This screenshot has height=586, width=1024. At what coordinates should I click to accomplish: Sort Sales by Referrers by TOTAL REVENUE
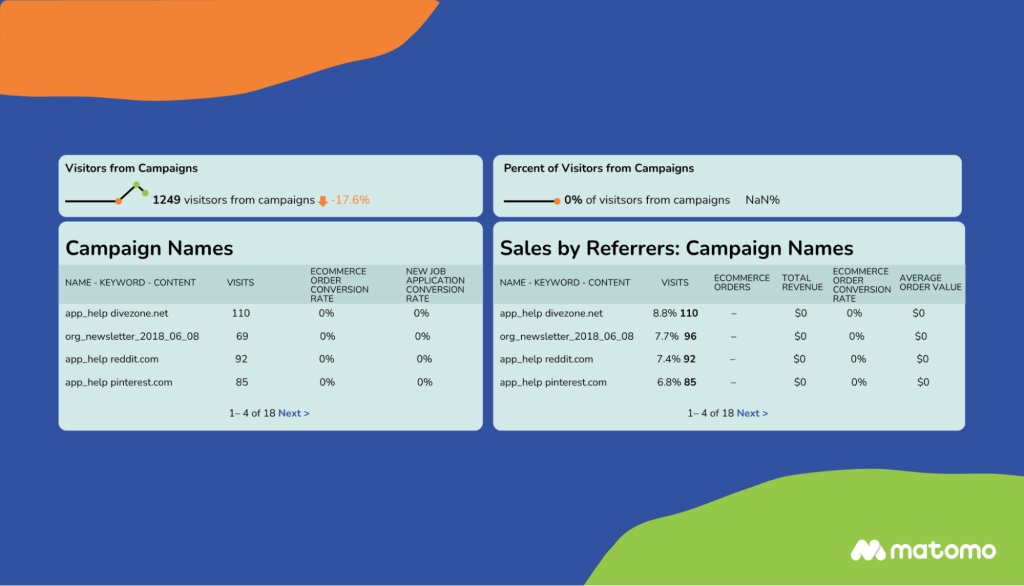[801, 283]
